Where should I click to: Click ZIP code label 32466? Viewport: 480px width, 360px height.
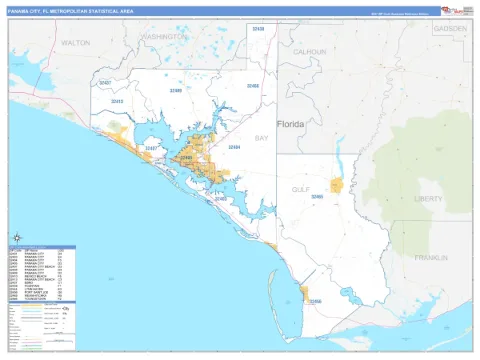(253, 86)
